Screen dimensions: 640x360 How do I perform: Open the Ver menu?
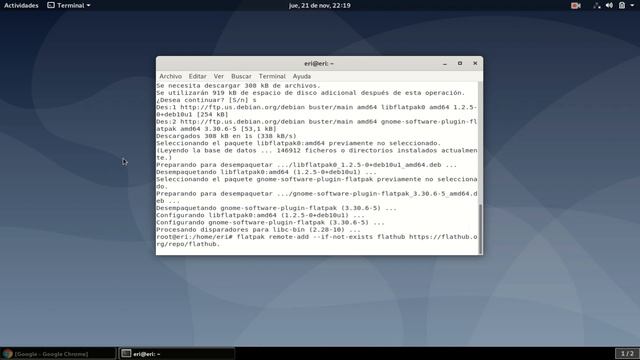219,76
